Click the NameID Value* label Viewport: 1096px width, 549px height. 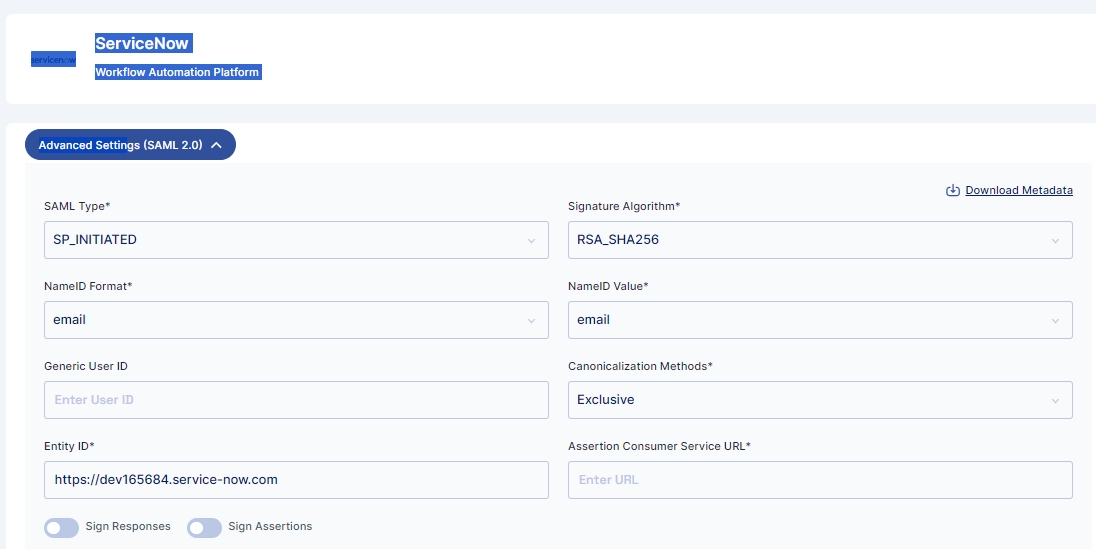pos(608,286)
